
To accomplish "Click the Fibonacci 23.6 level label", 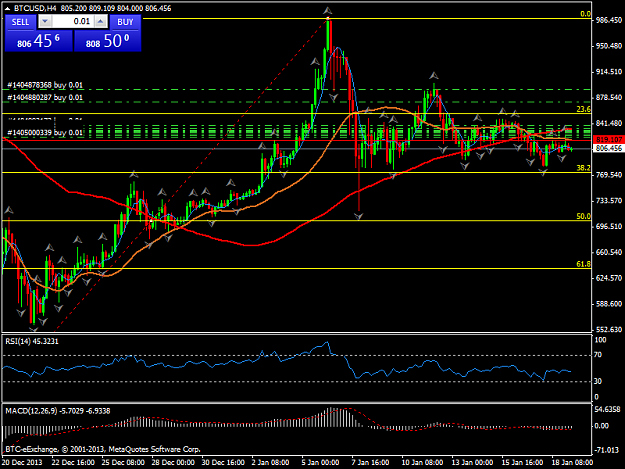I will [584, 109].
